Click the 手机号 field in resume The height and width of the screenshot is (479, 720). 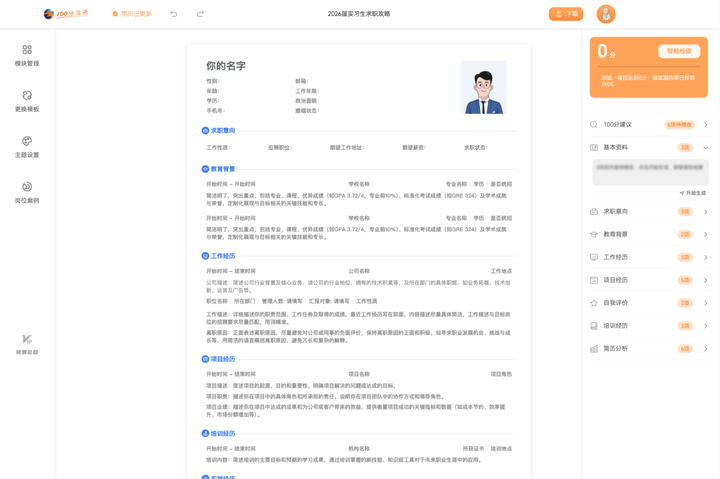pos(215,111)
